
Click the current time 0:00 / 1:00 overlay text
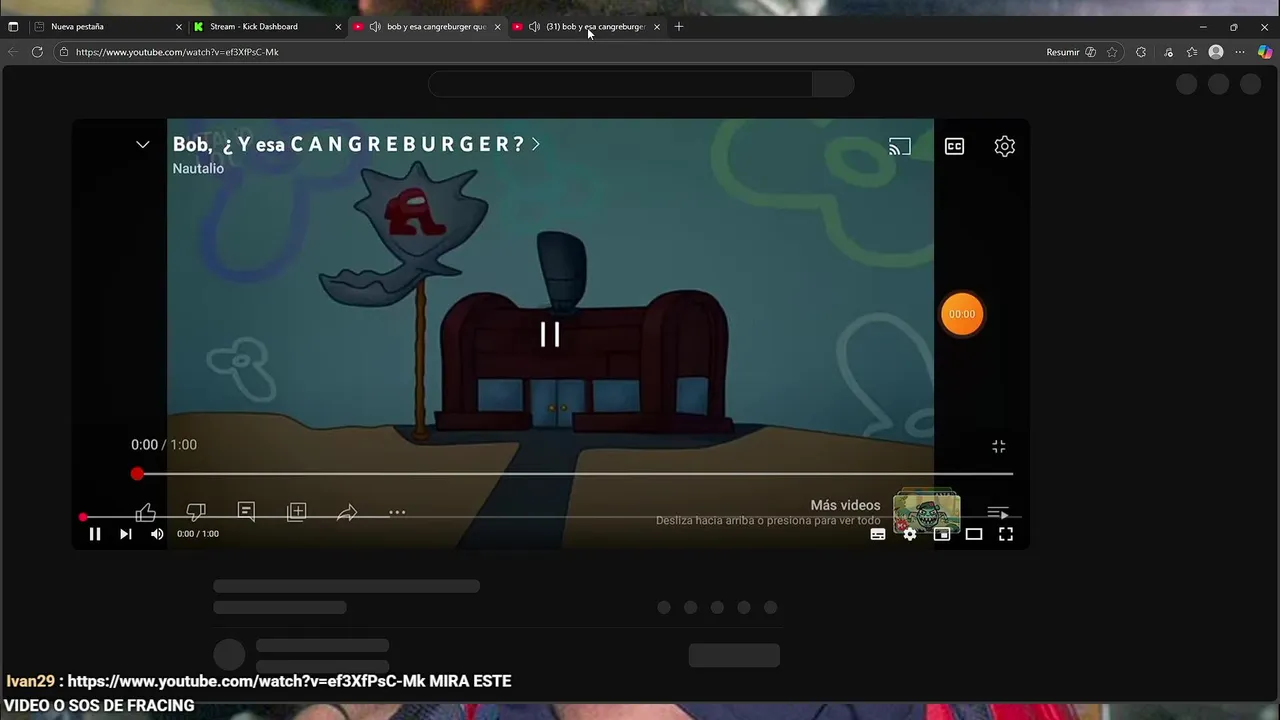pos(164,445)
